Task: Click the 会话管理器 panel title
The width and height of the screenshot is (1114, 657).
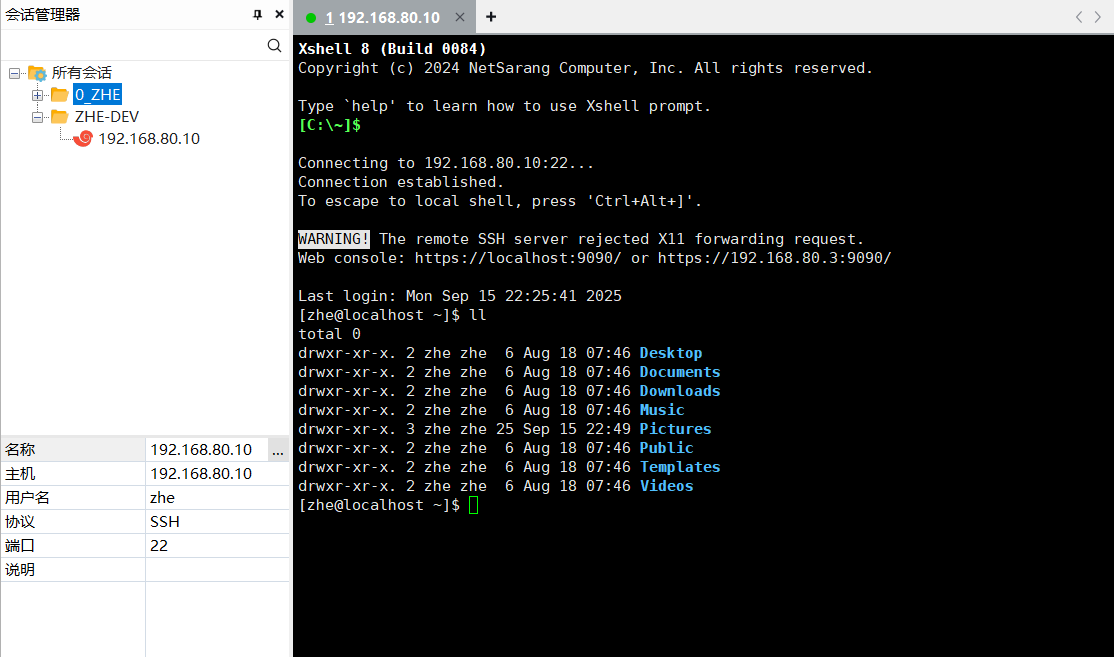Action: click(x=43, y=14)
